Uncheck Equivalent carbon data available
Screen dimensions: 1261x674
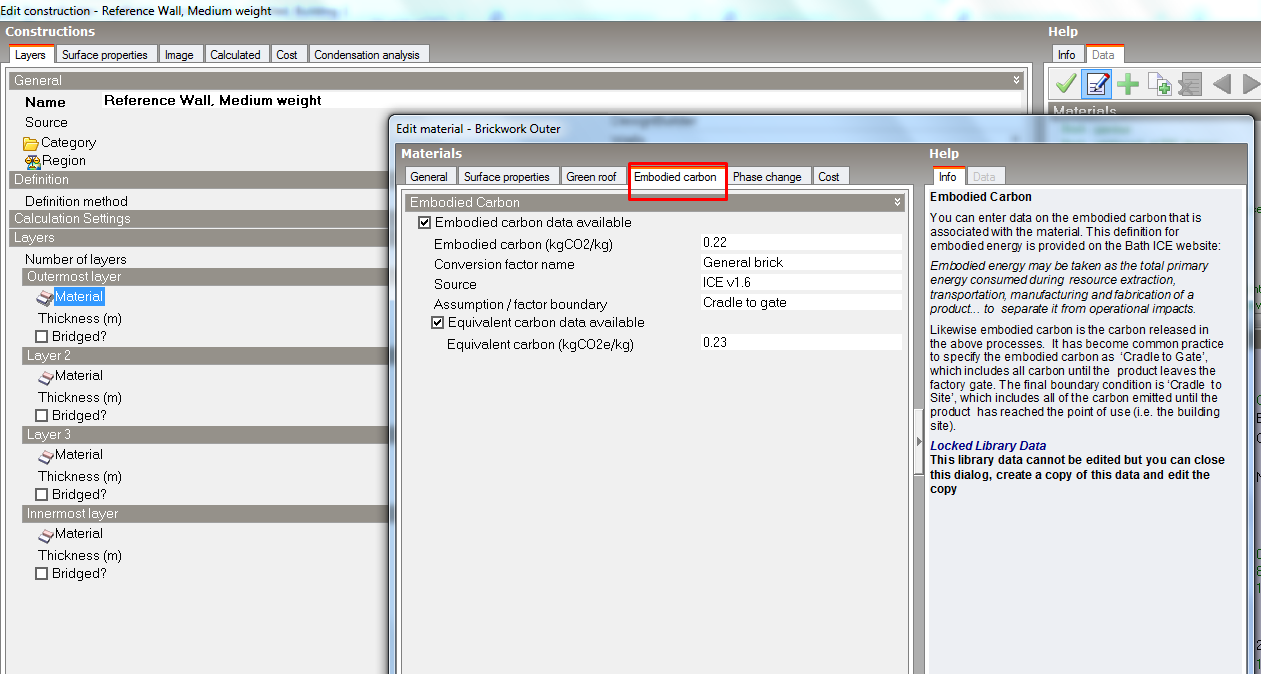point(437,323)
